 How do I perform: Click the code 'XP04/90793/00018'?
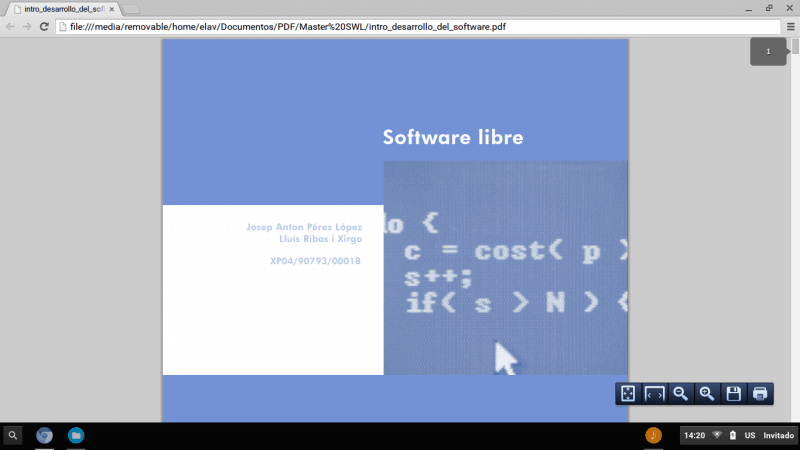tap(315, 261)
